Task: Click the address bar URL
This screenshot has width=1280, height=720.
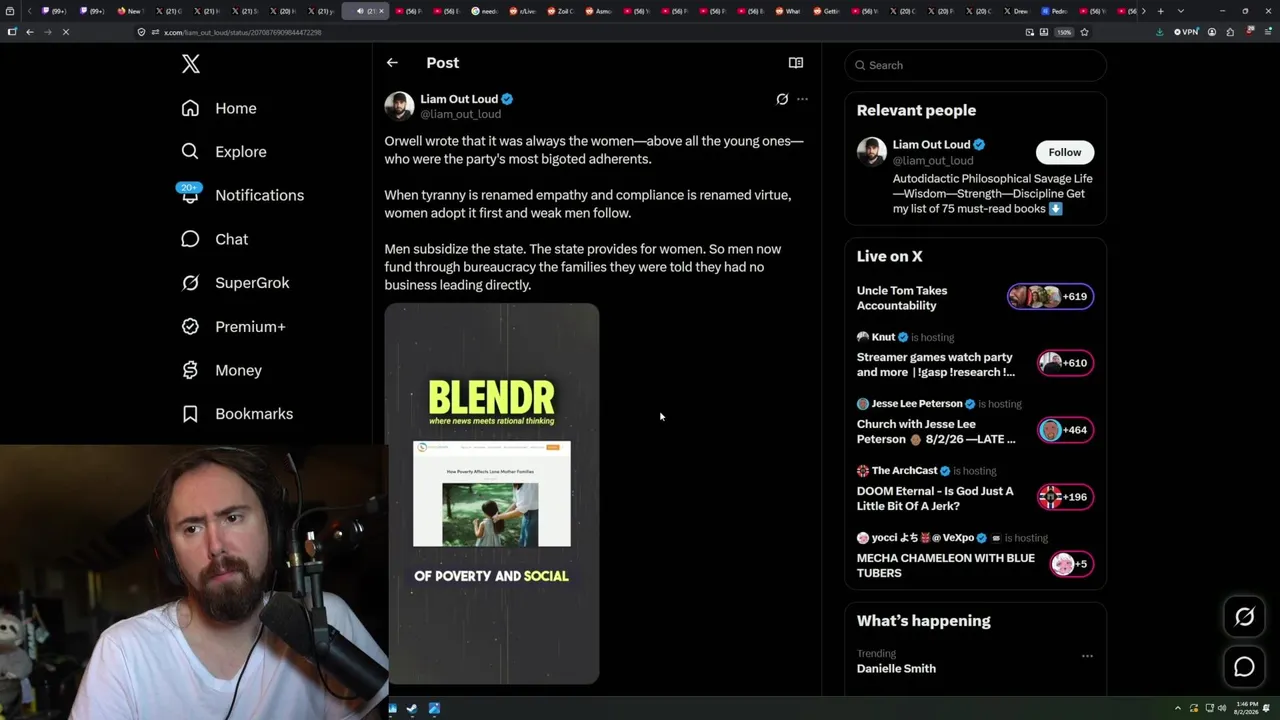Action: click(x=243, y=32)
